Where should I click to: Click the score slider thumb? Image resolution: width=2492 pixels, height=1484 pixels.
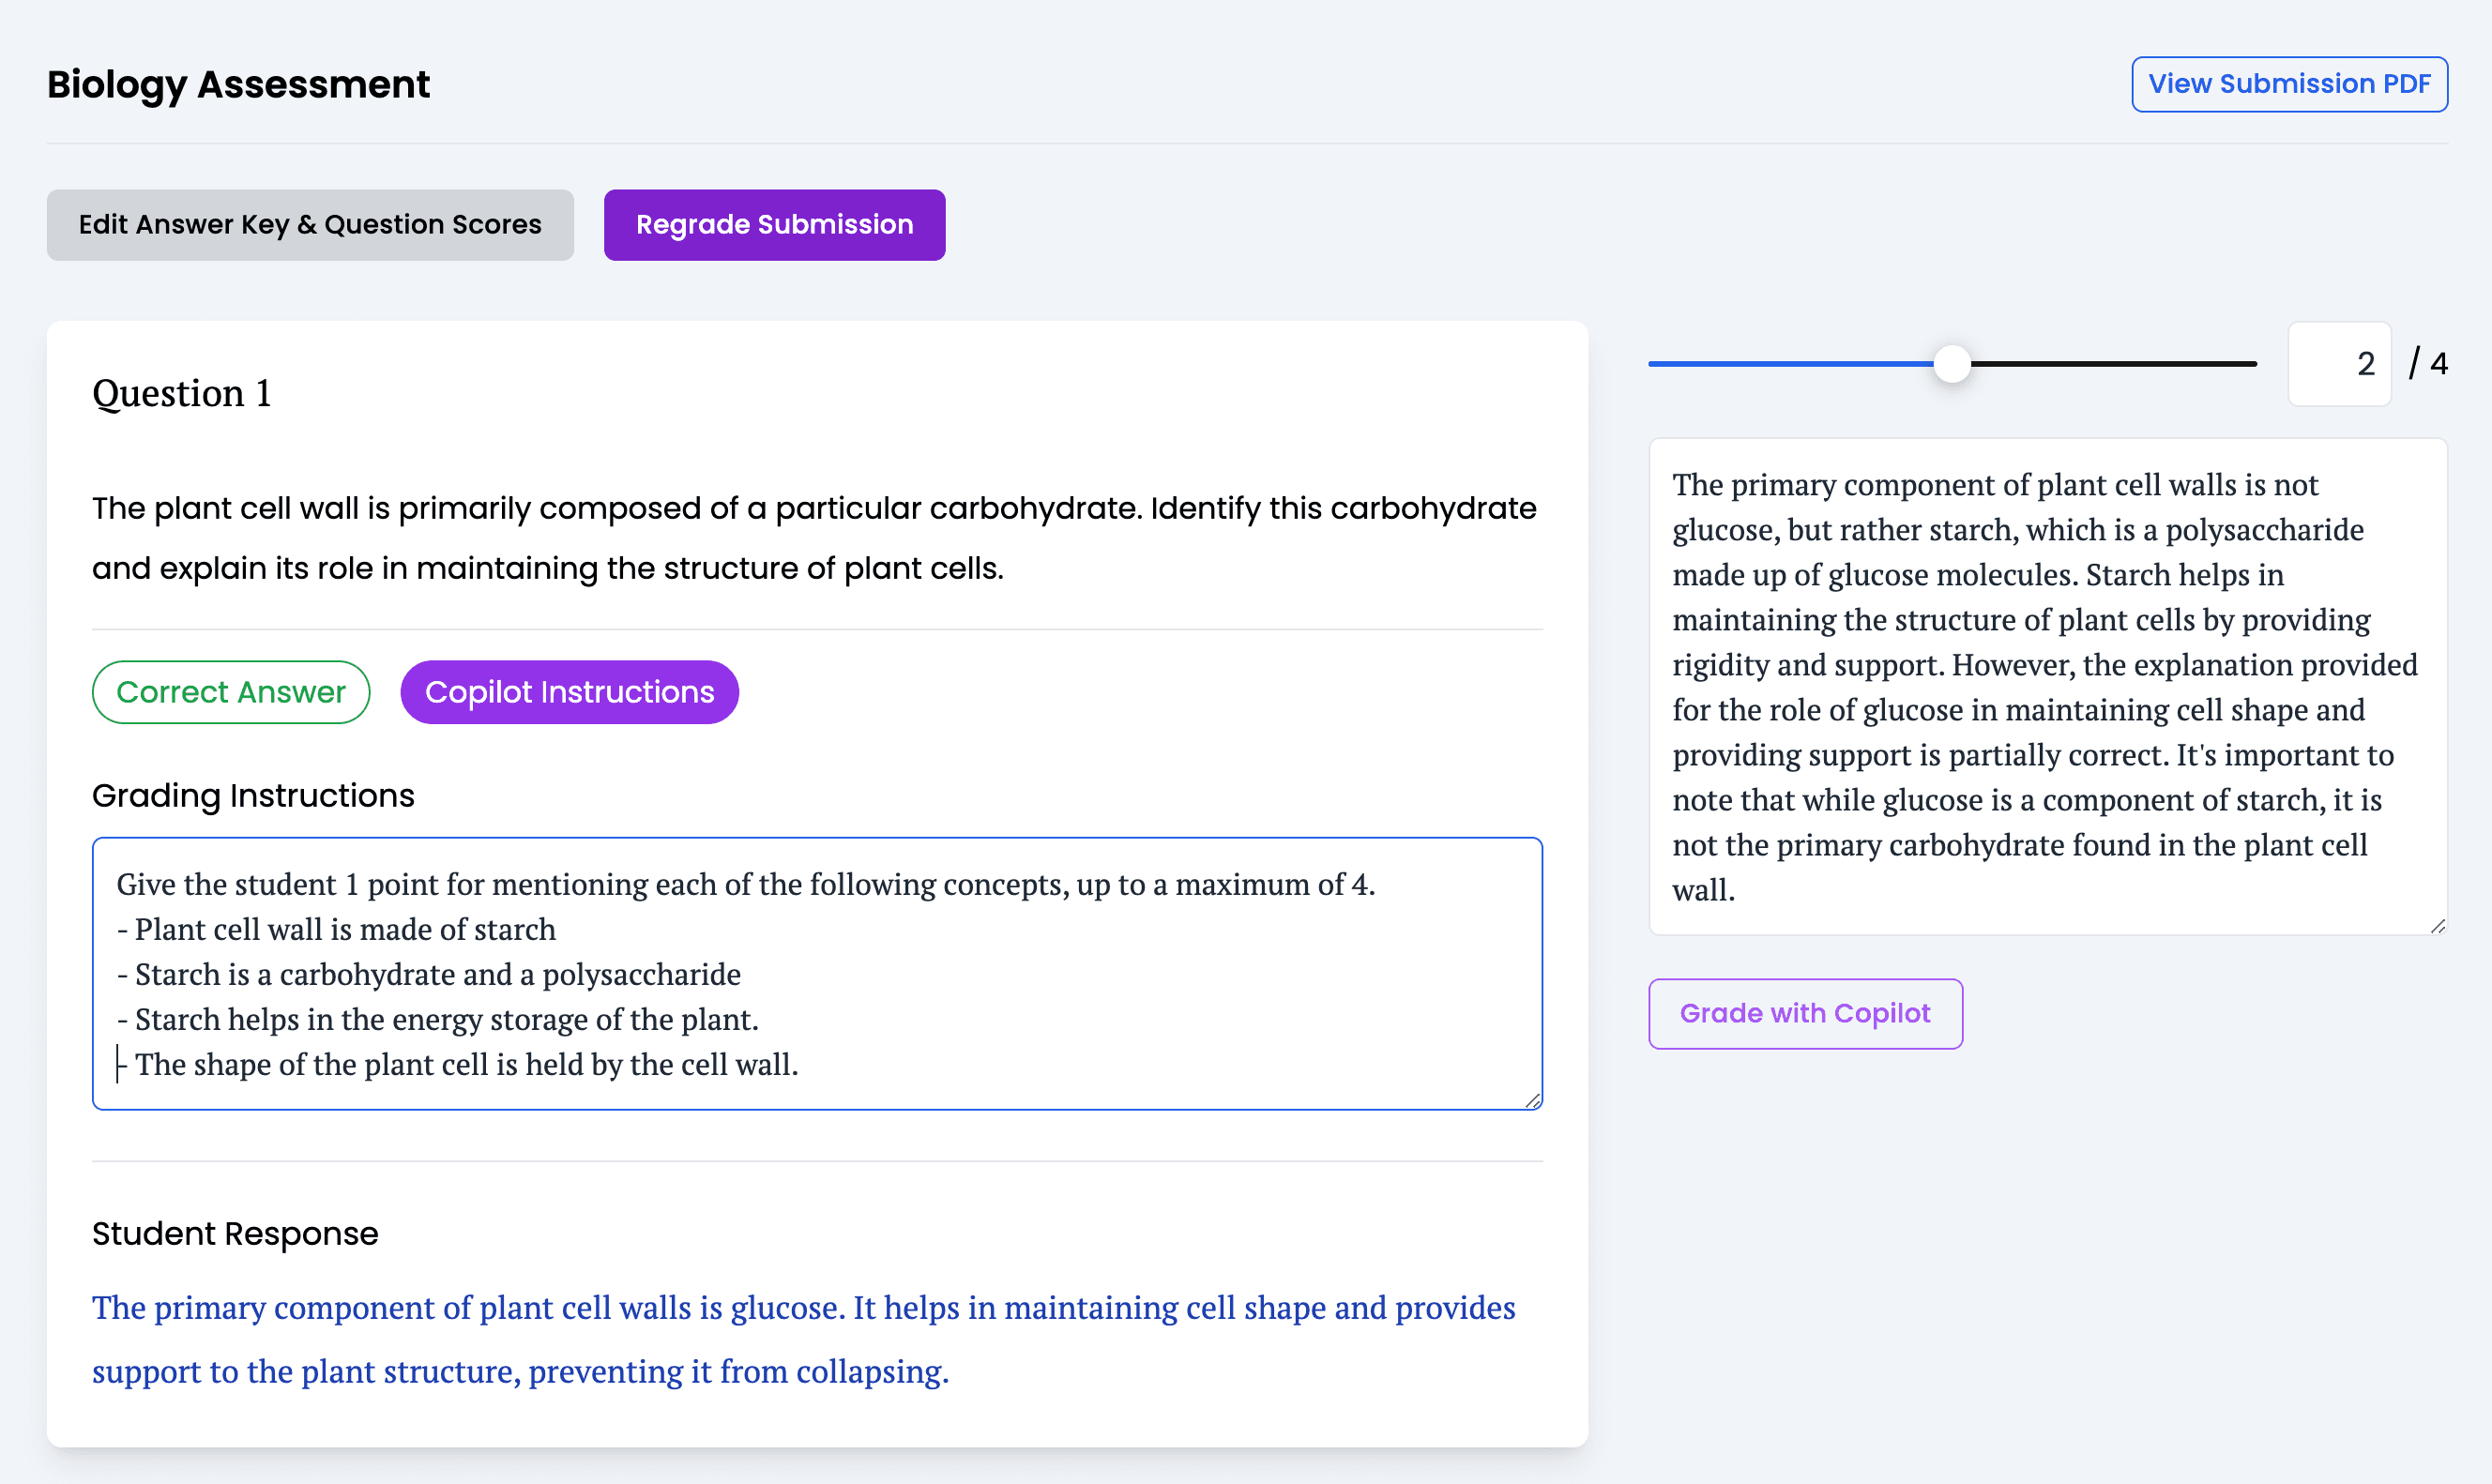[x=1951, y=364]
